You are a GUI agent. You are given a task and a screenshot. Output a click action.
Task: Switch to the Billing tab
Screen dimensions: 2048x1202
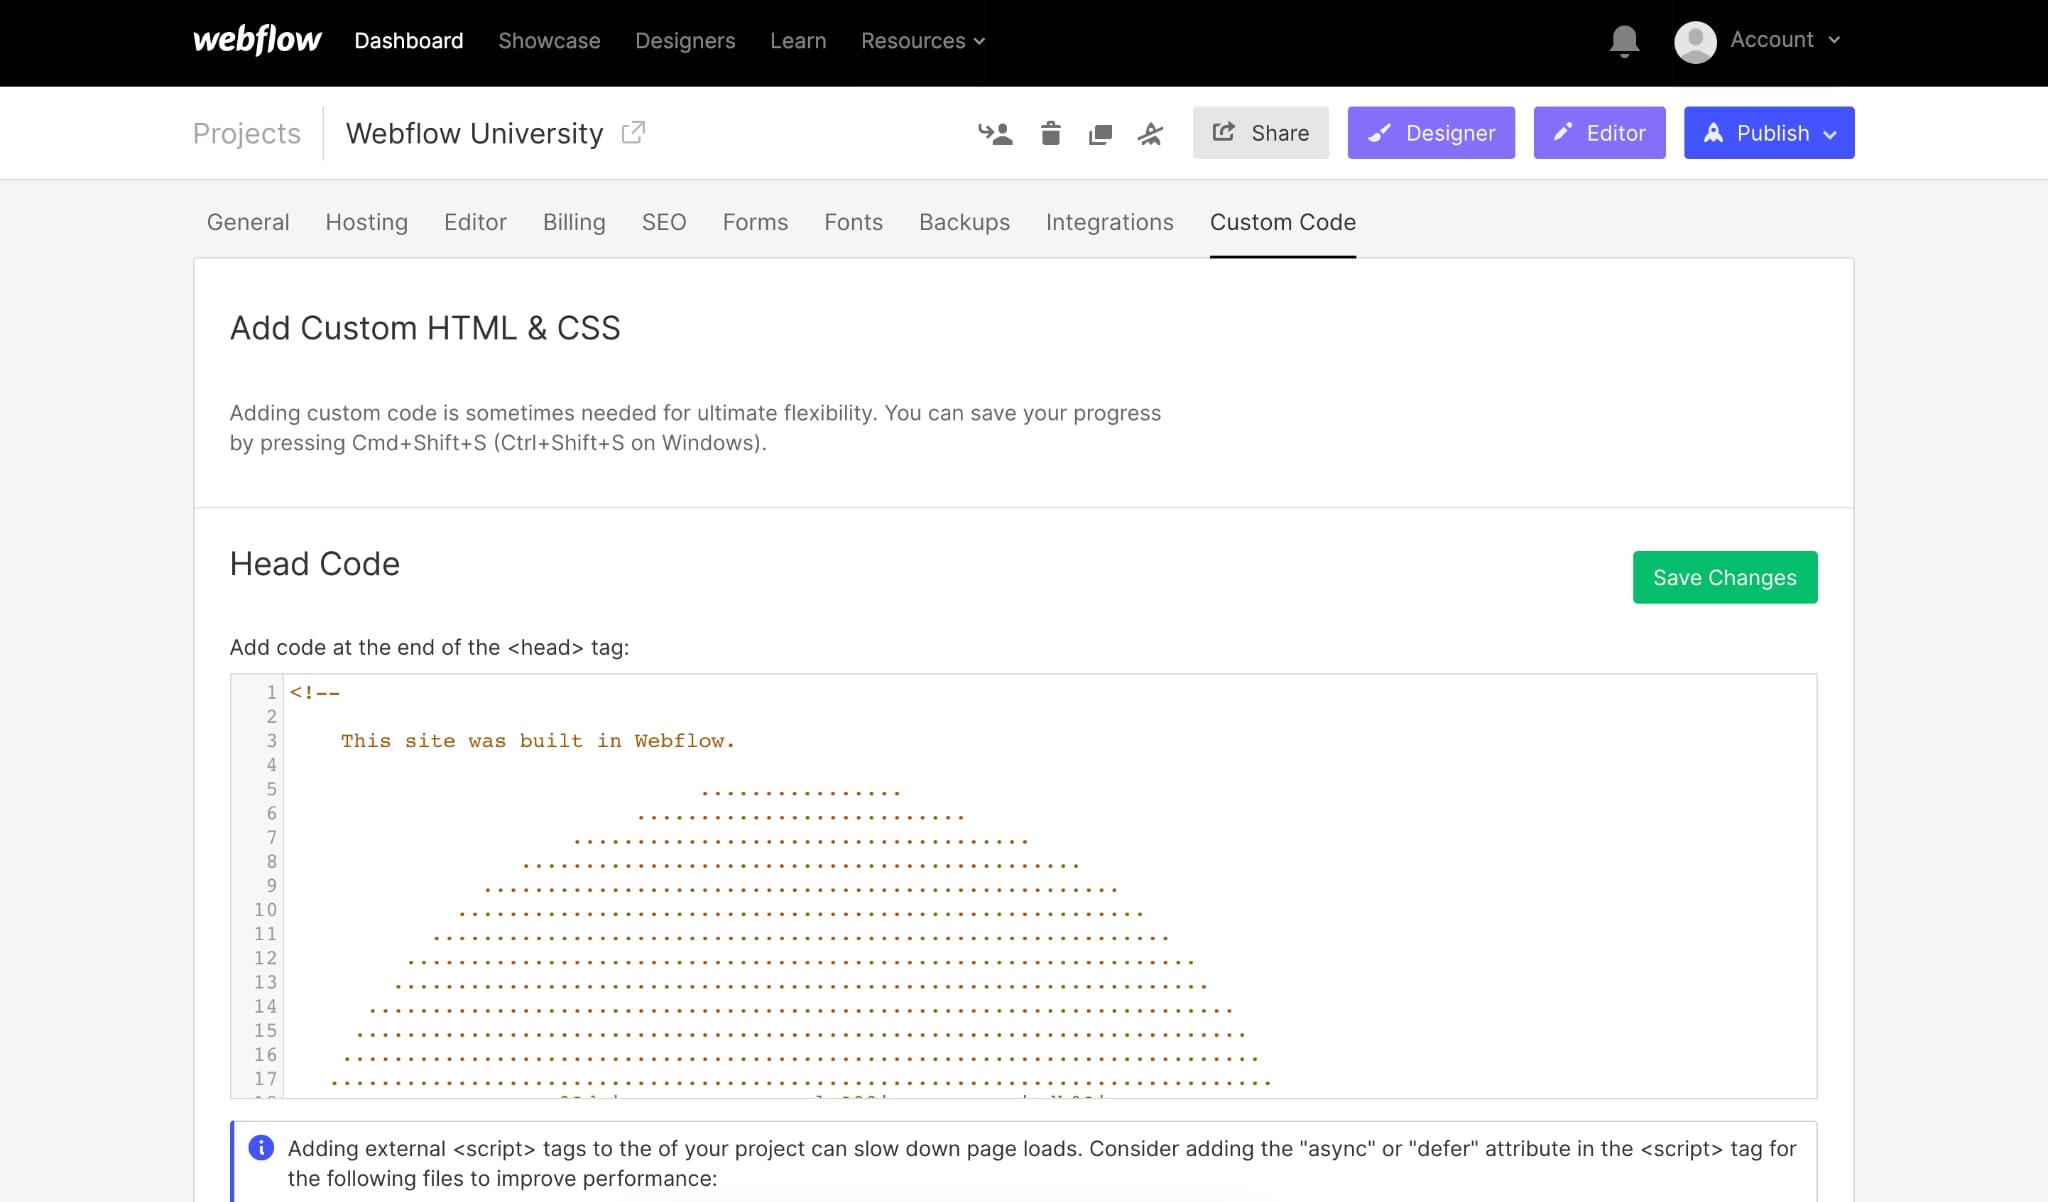pos(574,222)
